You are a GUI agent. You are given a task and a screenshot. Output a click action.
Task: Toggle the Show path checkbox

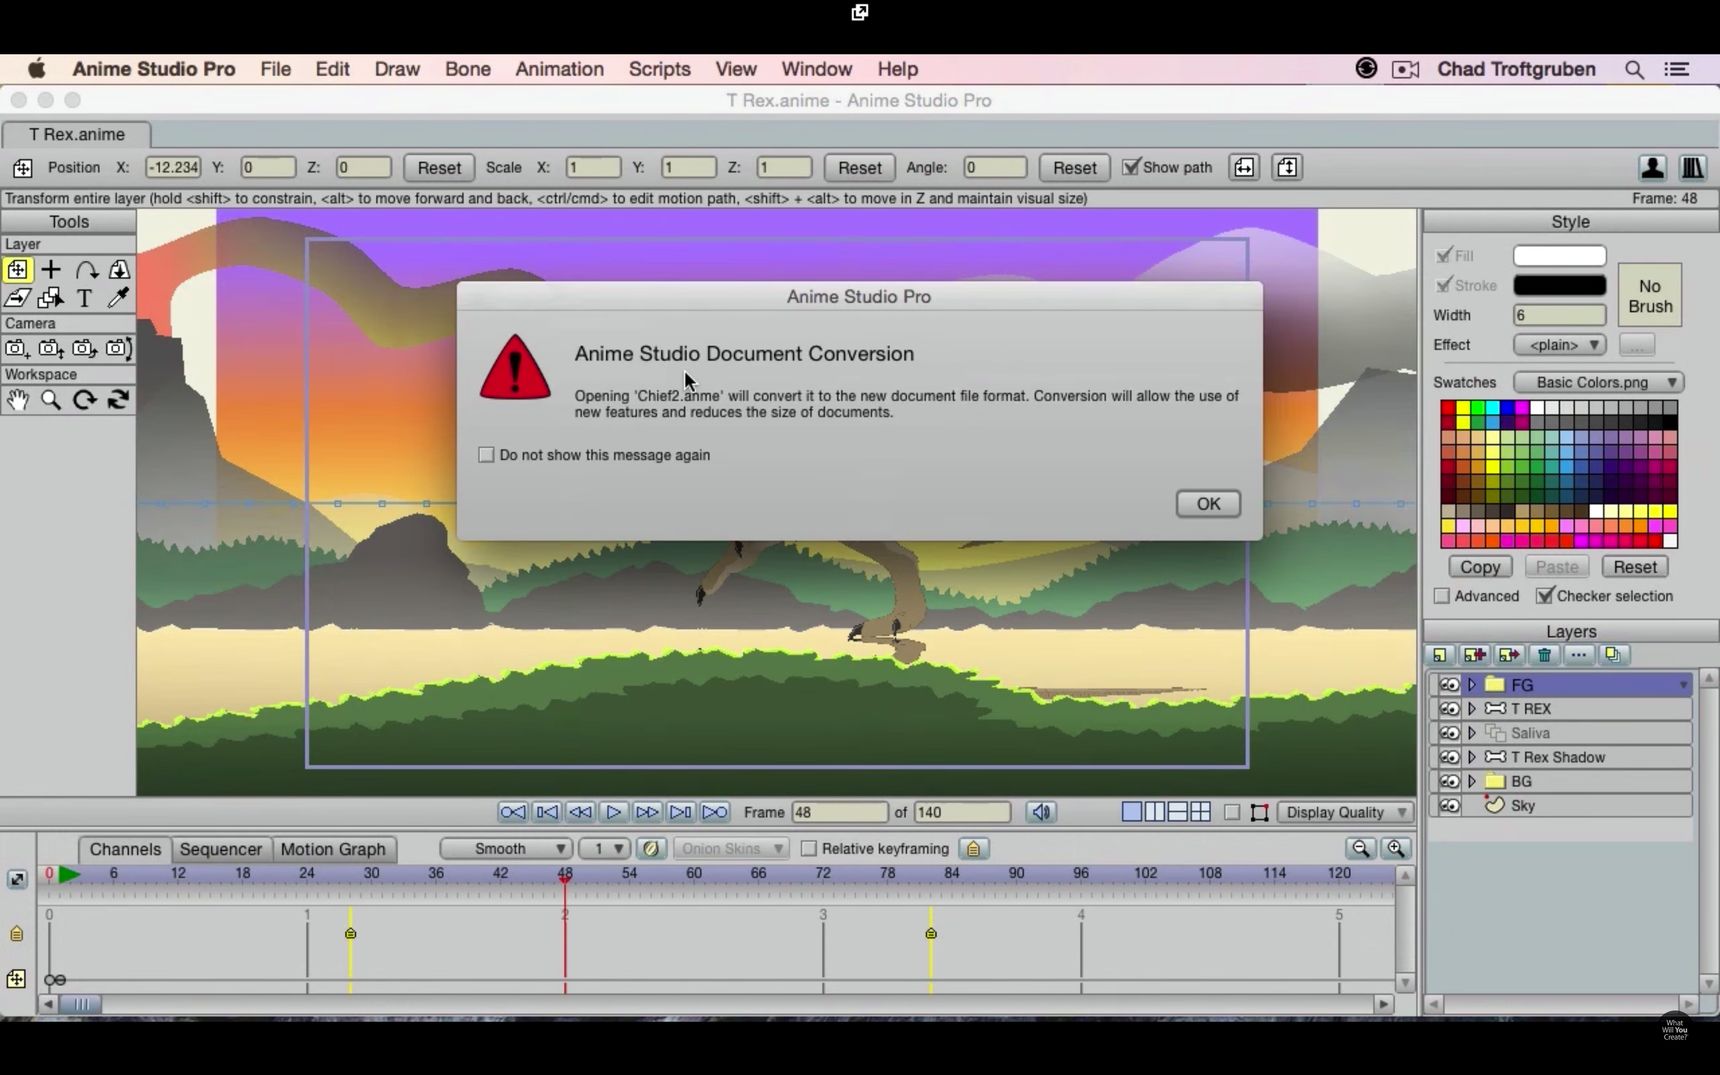[1131, 167]
